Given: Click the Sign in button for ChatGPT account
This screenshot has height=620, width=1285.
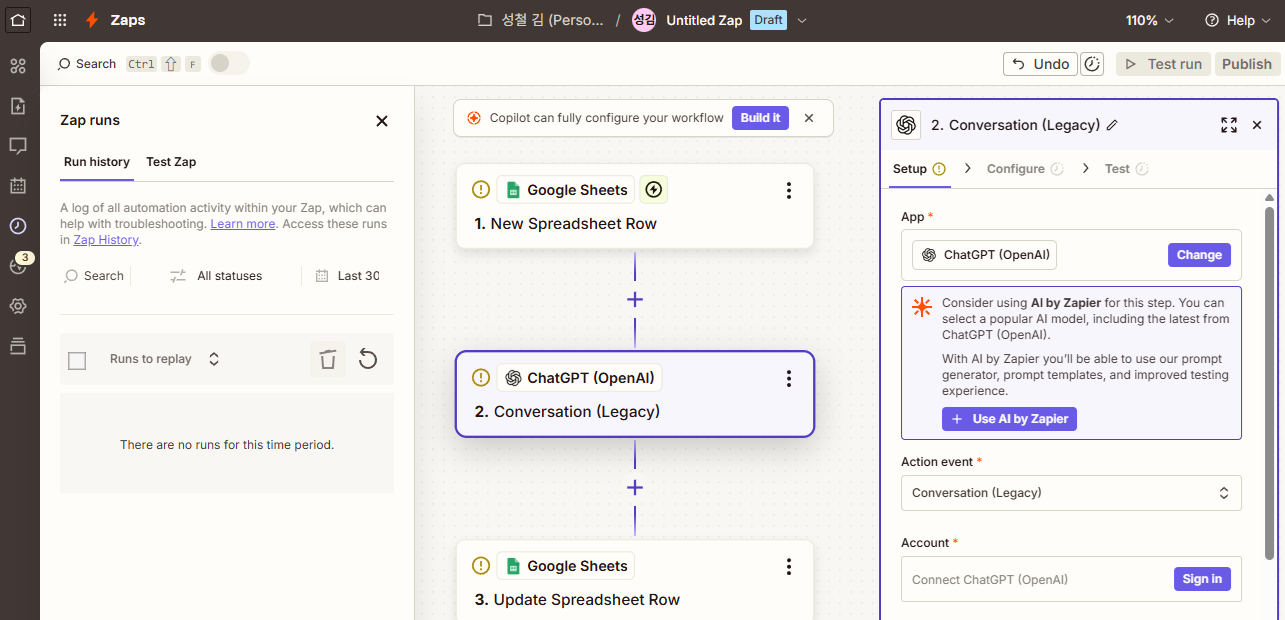Looking at the screenshot, I should pos(1201,579).
